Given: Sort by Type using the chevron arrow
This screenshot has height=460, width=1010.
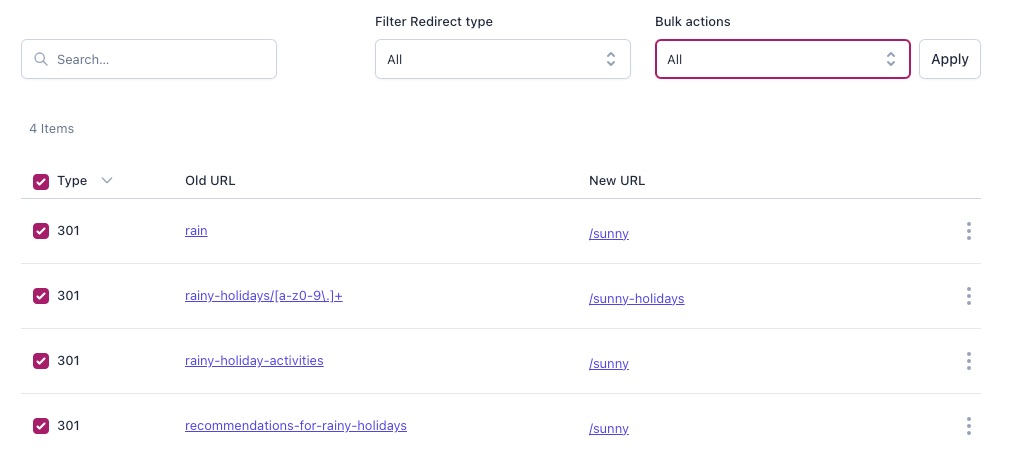Looking at the screenshot, I should [107, 180].
